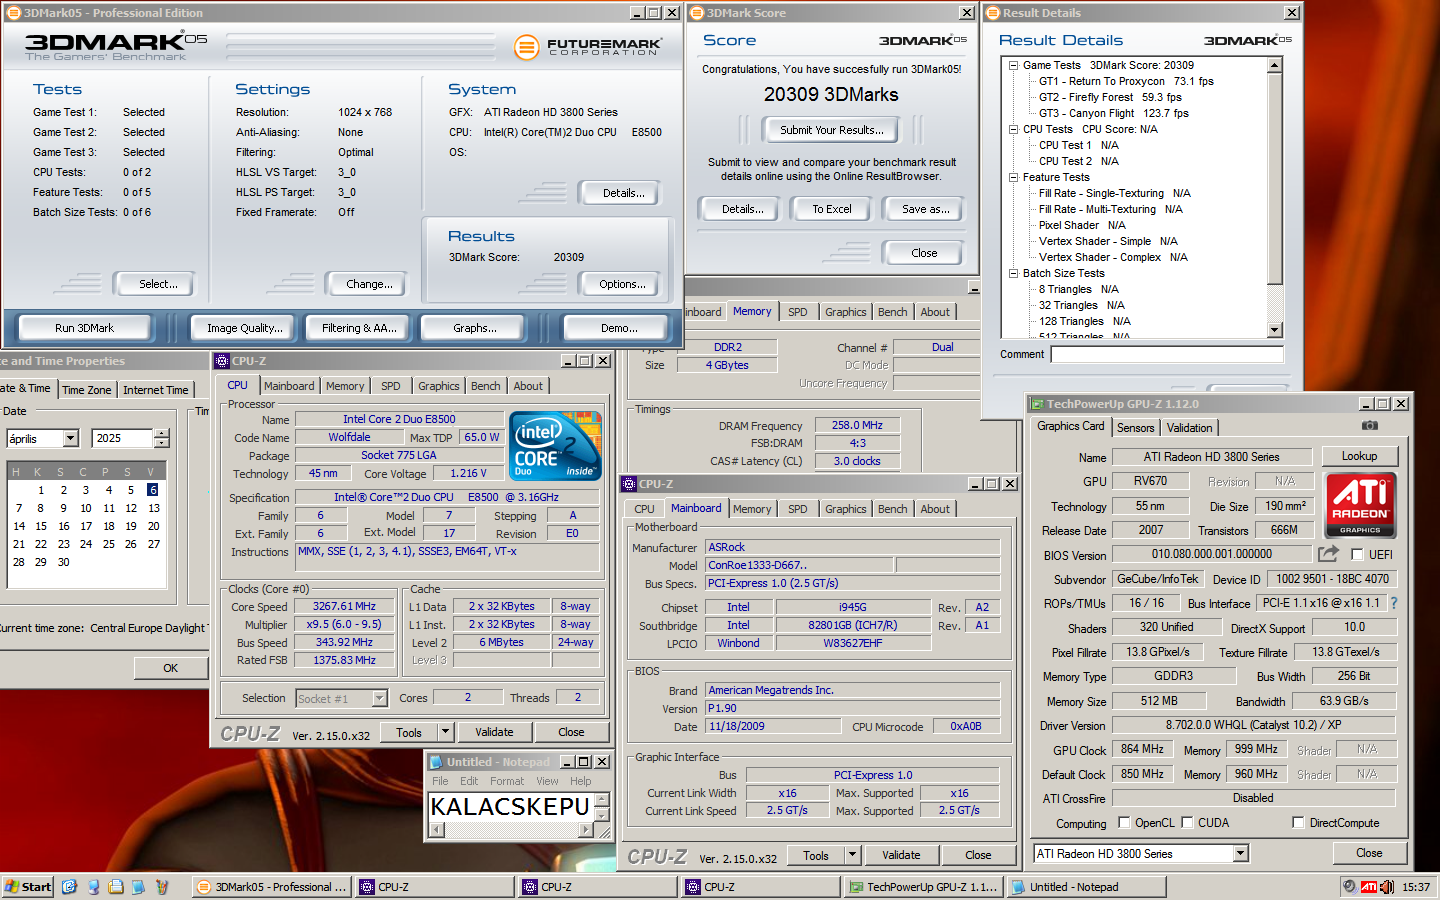Click the To Excel button
The width and height of the screenshot is (1440, 900).
click(x=832, y=209)
